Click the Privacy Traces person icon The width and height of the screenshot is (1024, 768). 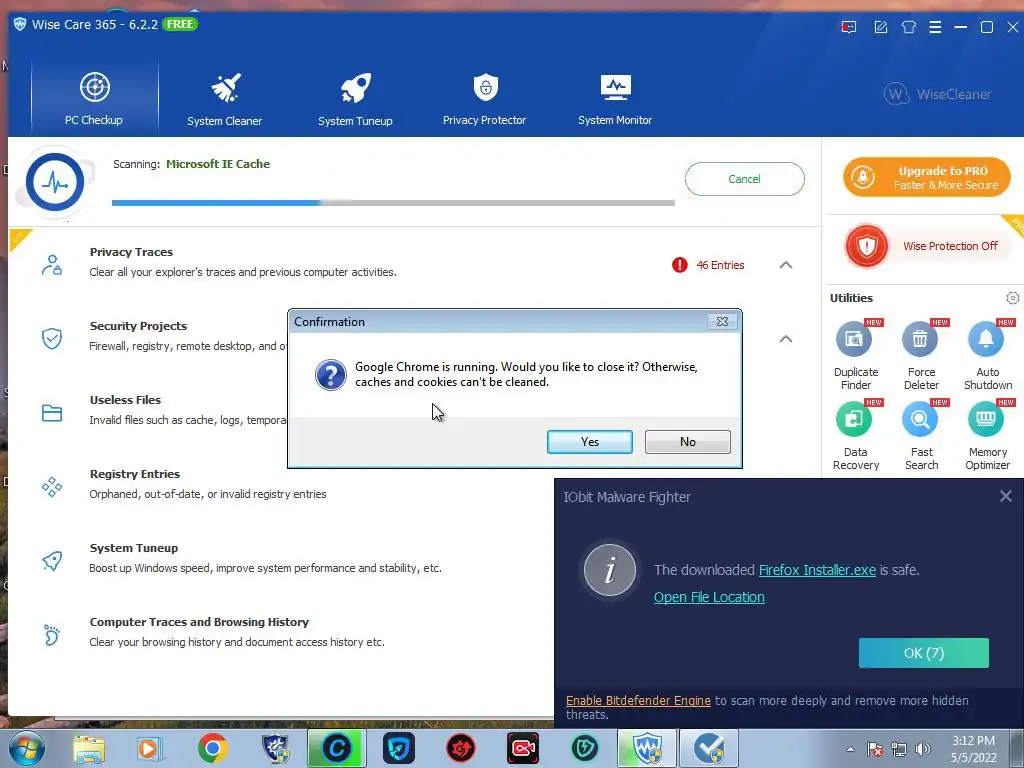52,265
